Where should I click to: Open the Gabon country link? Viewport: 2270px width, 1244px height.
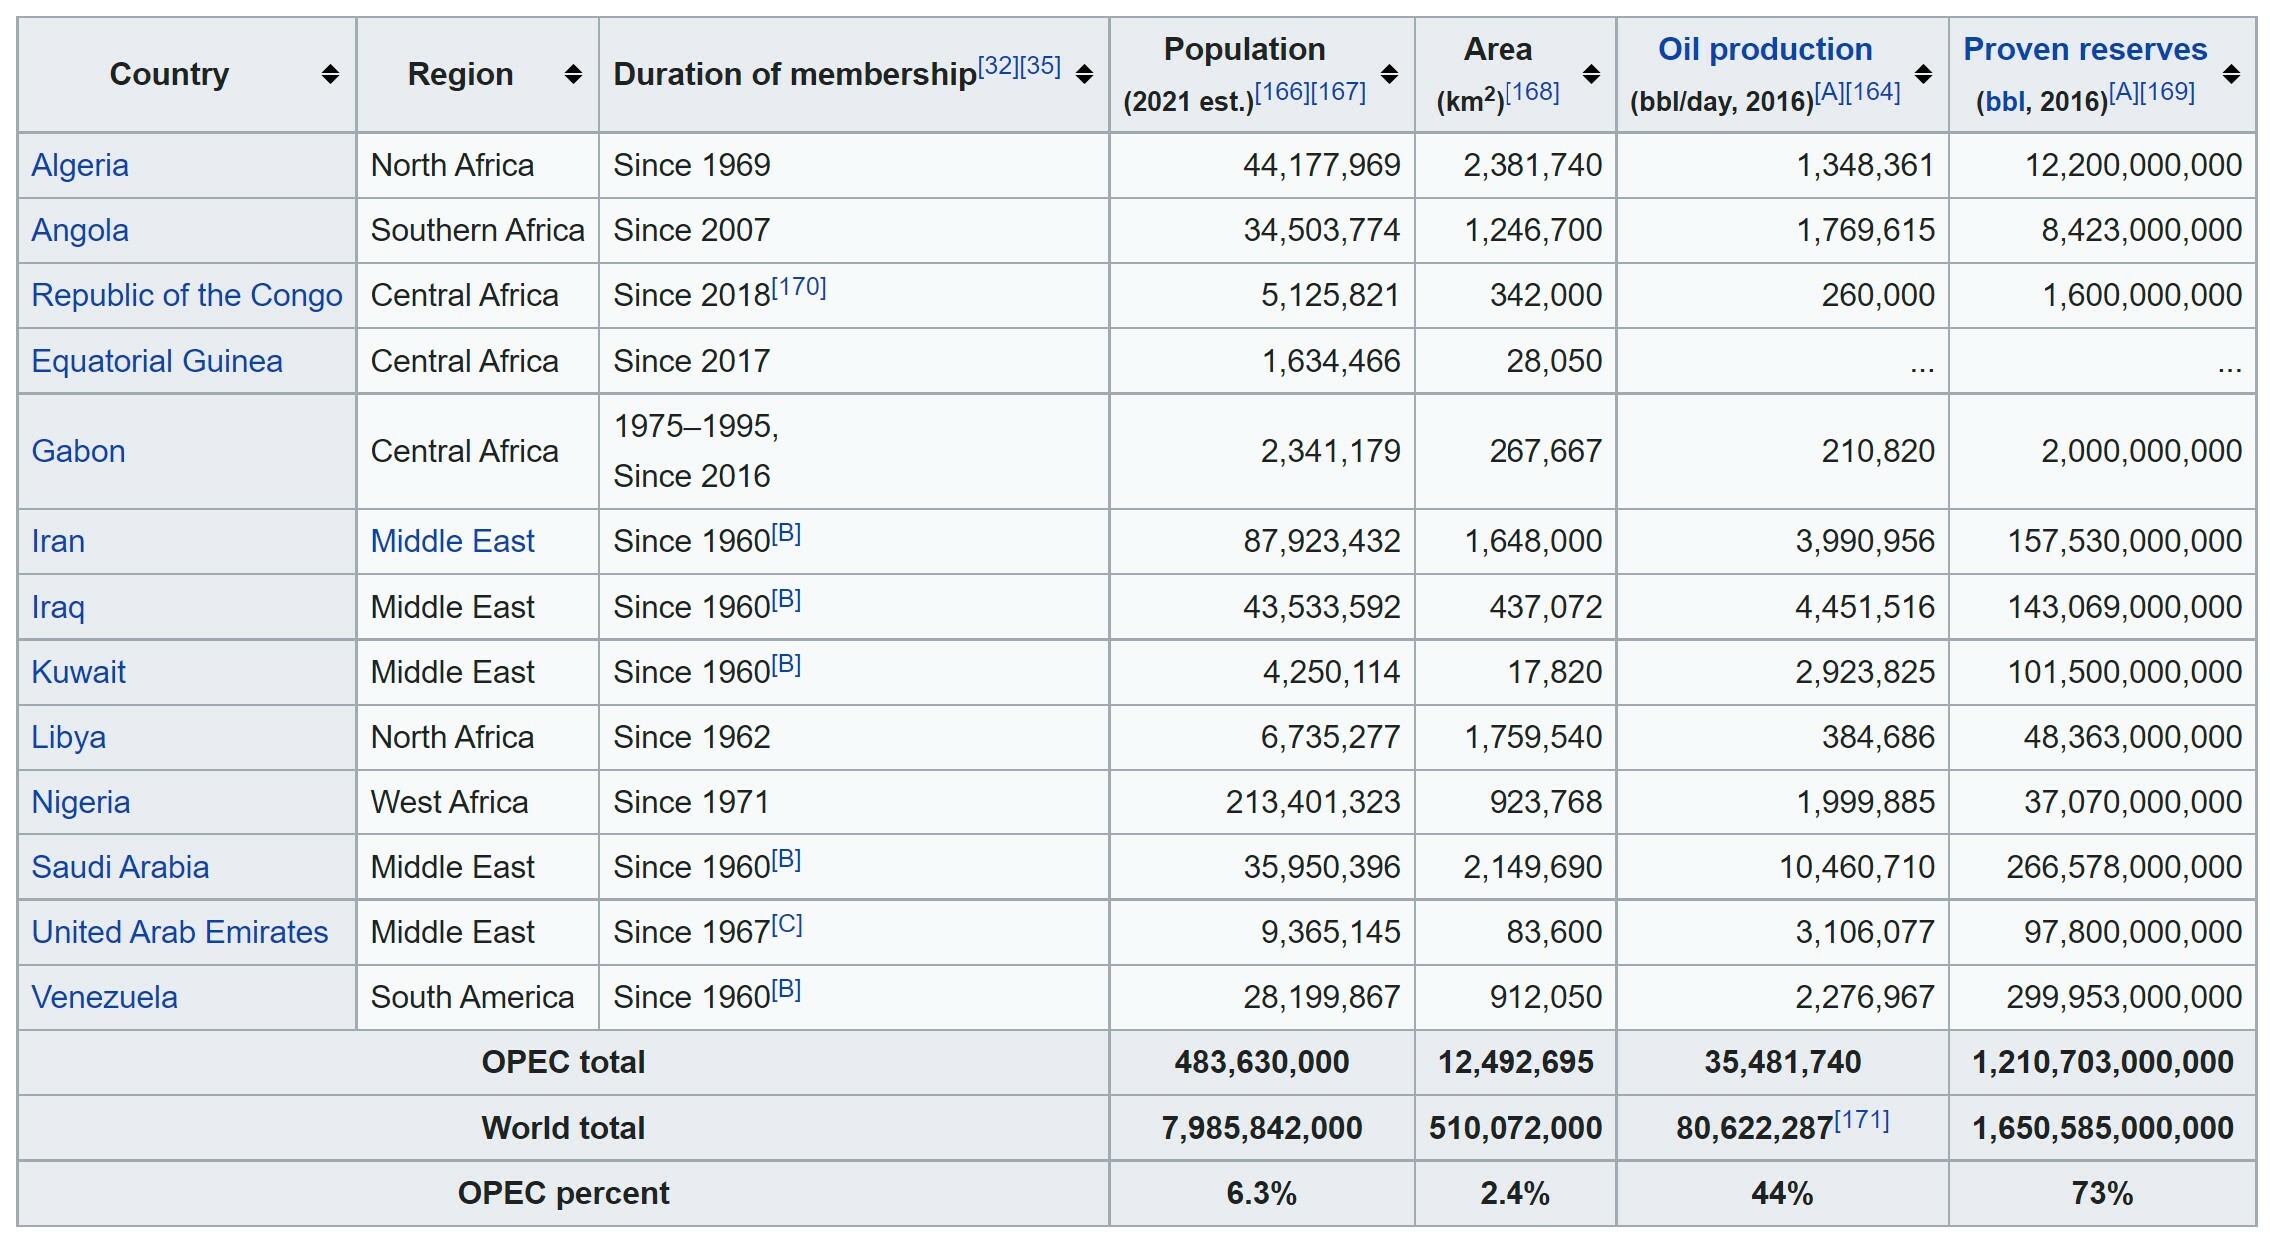pos(78,451)
